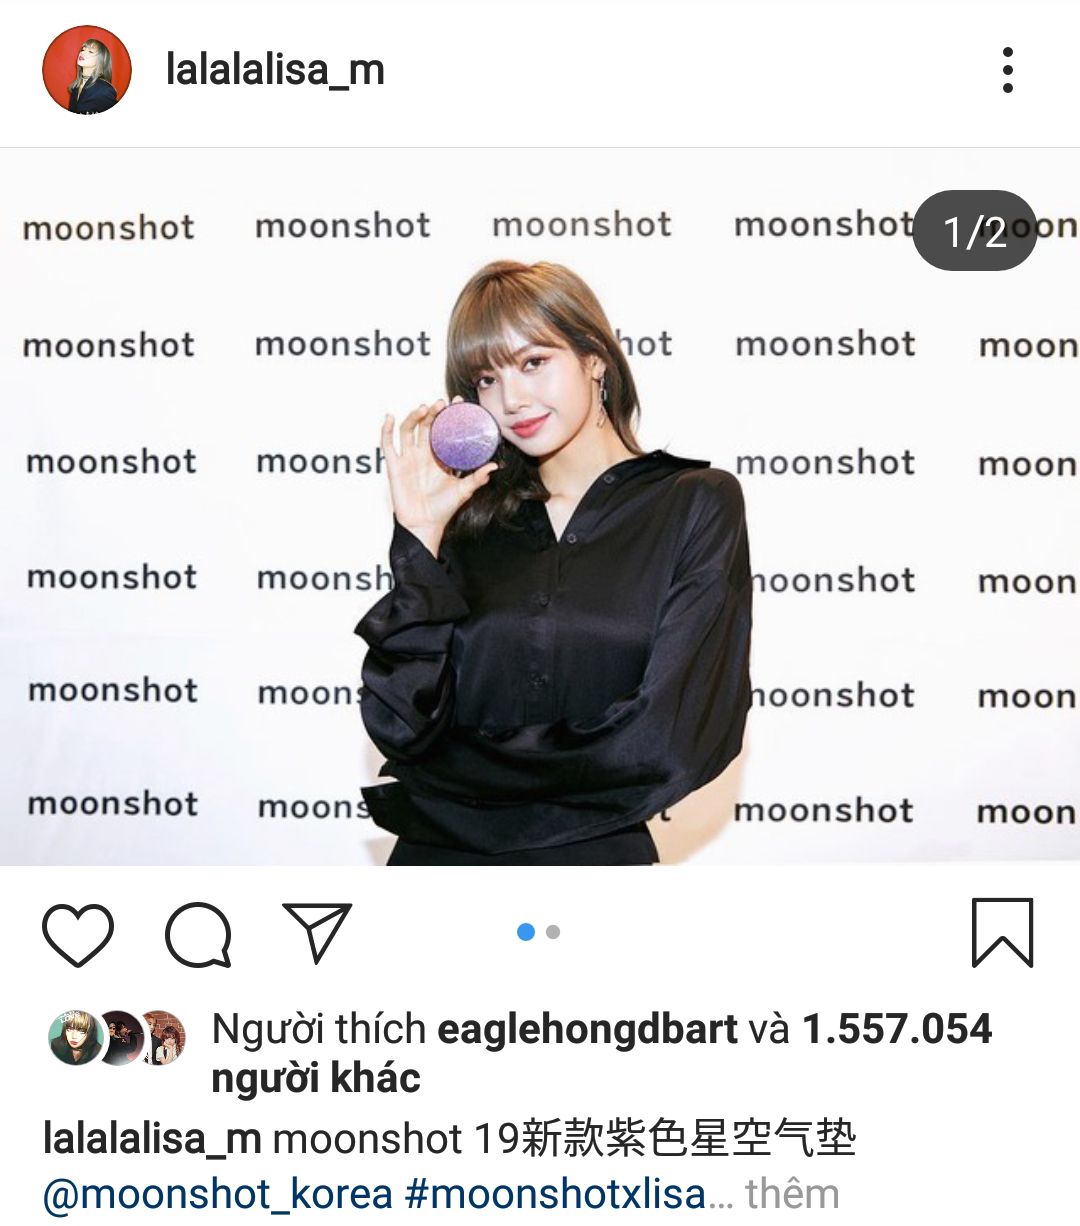Open the lalalalisa_m username in the caption

click(x=152, y=1139)
